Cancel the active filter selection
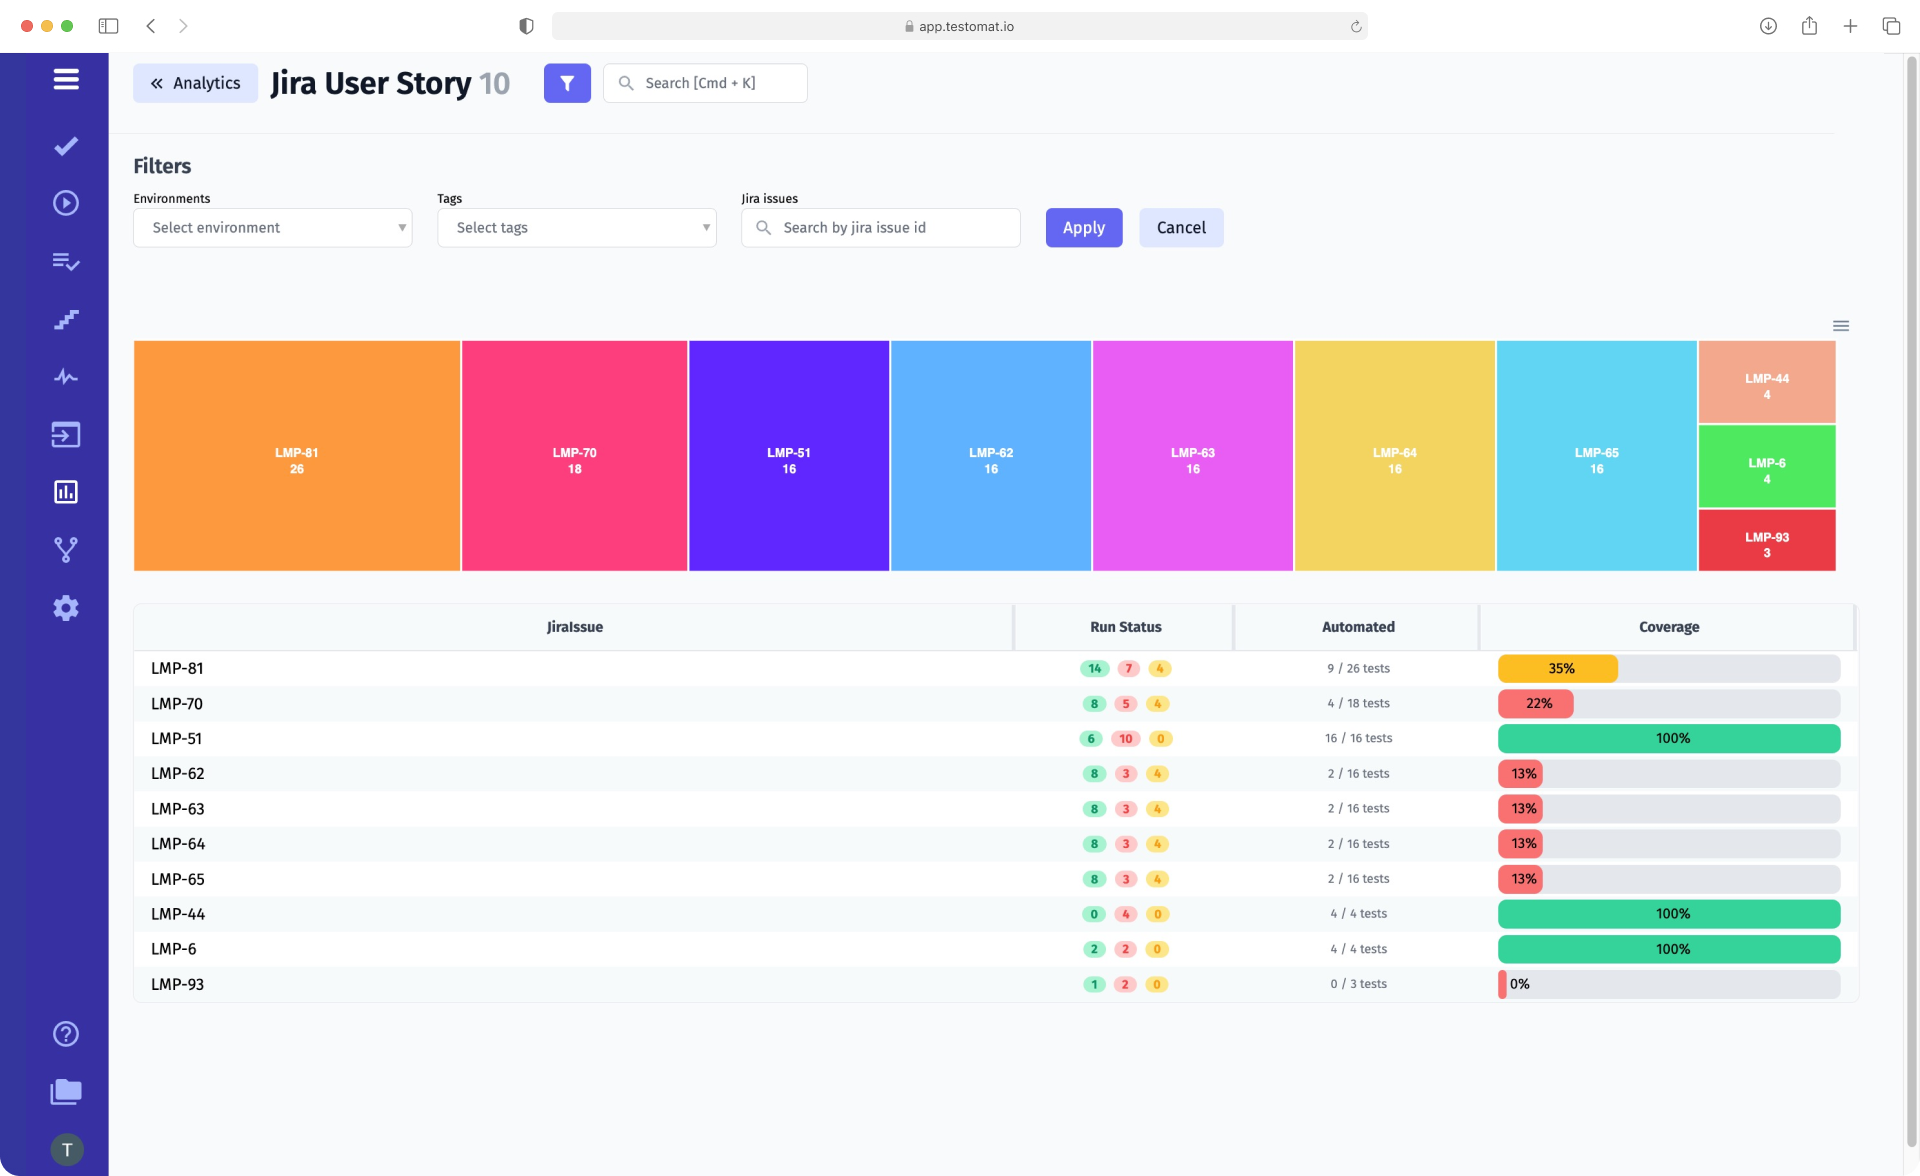1920x1176 pixels. coord(1181,228)
